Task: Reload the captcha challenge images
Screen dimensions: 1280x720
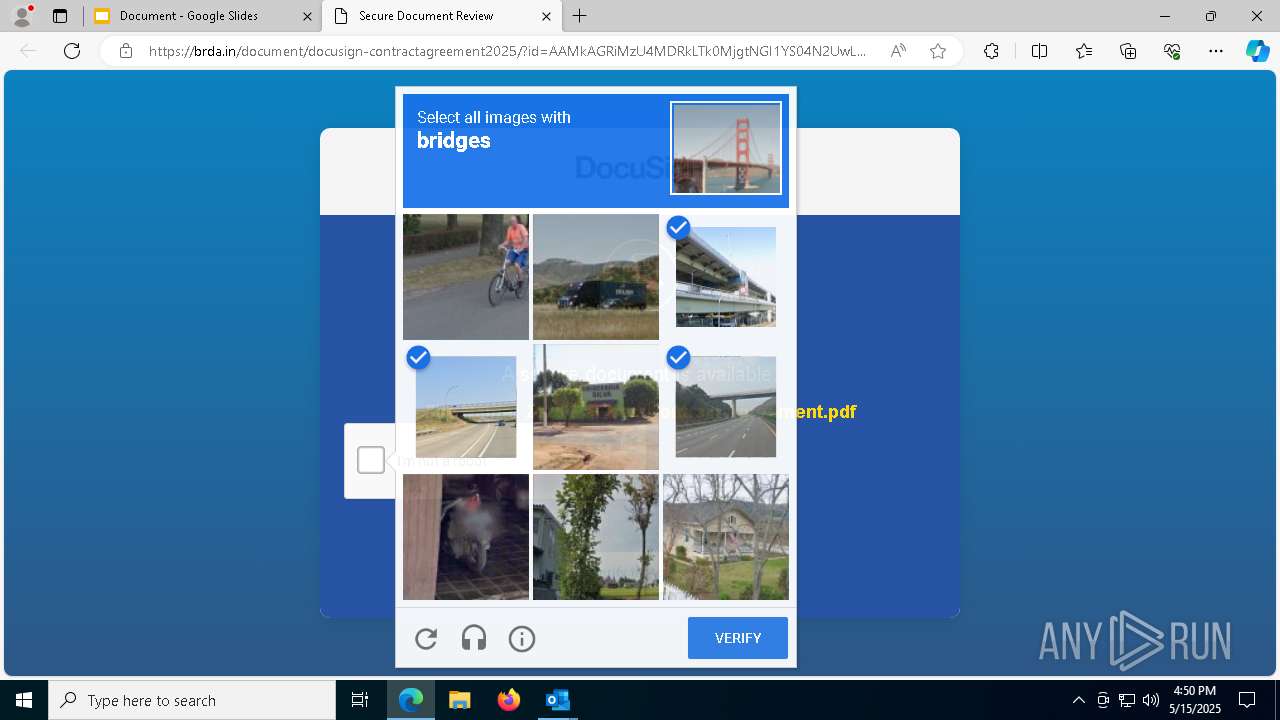Action: coord(426,639)
